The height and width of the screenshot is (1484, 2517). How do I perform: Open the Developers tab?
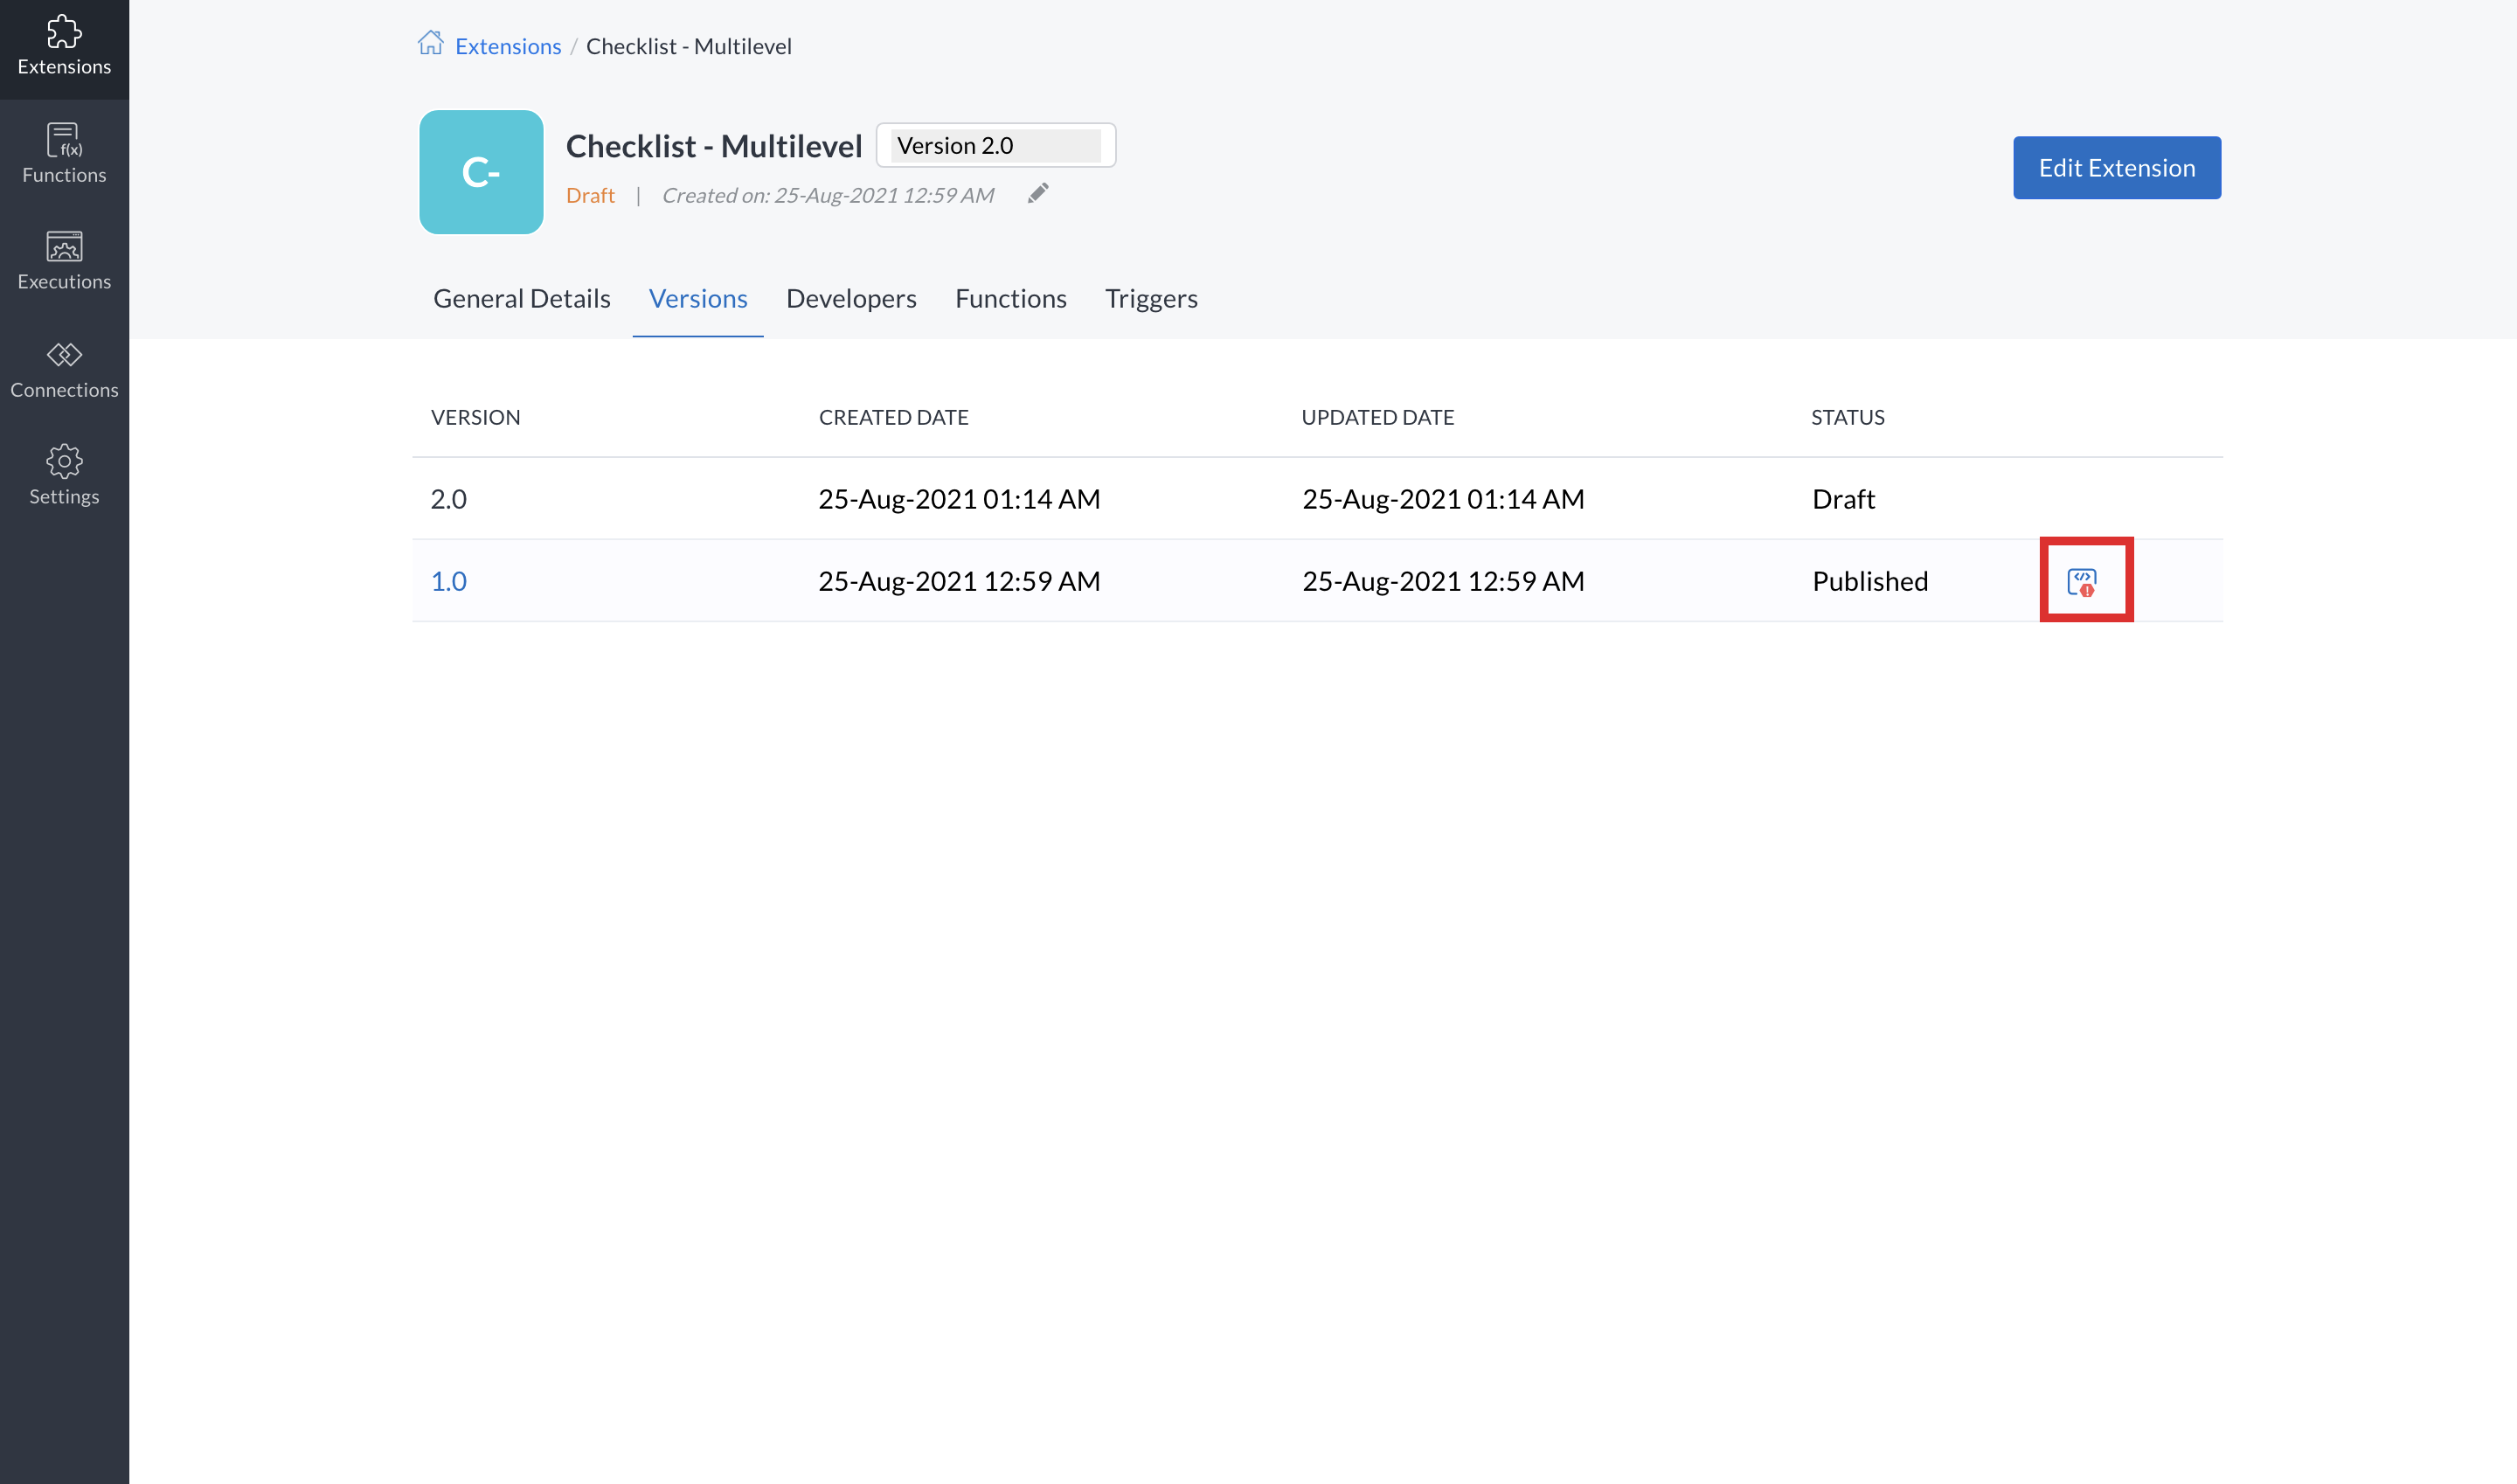pyautogui.click(x=851, y=299)
